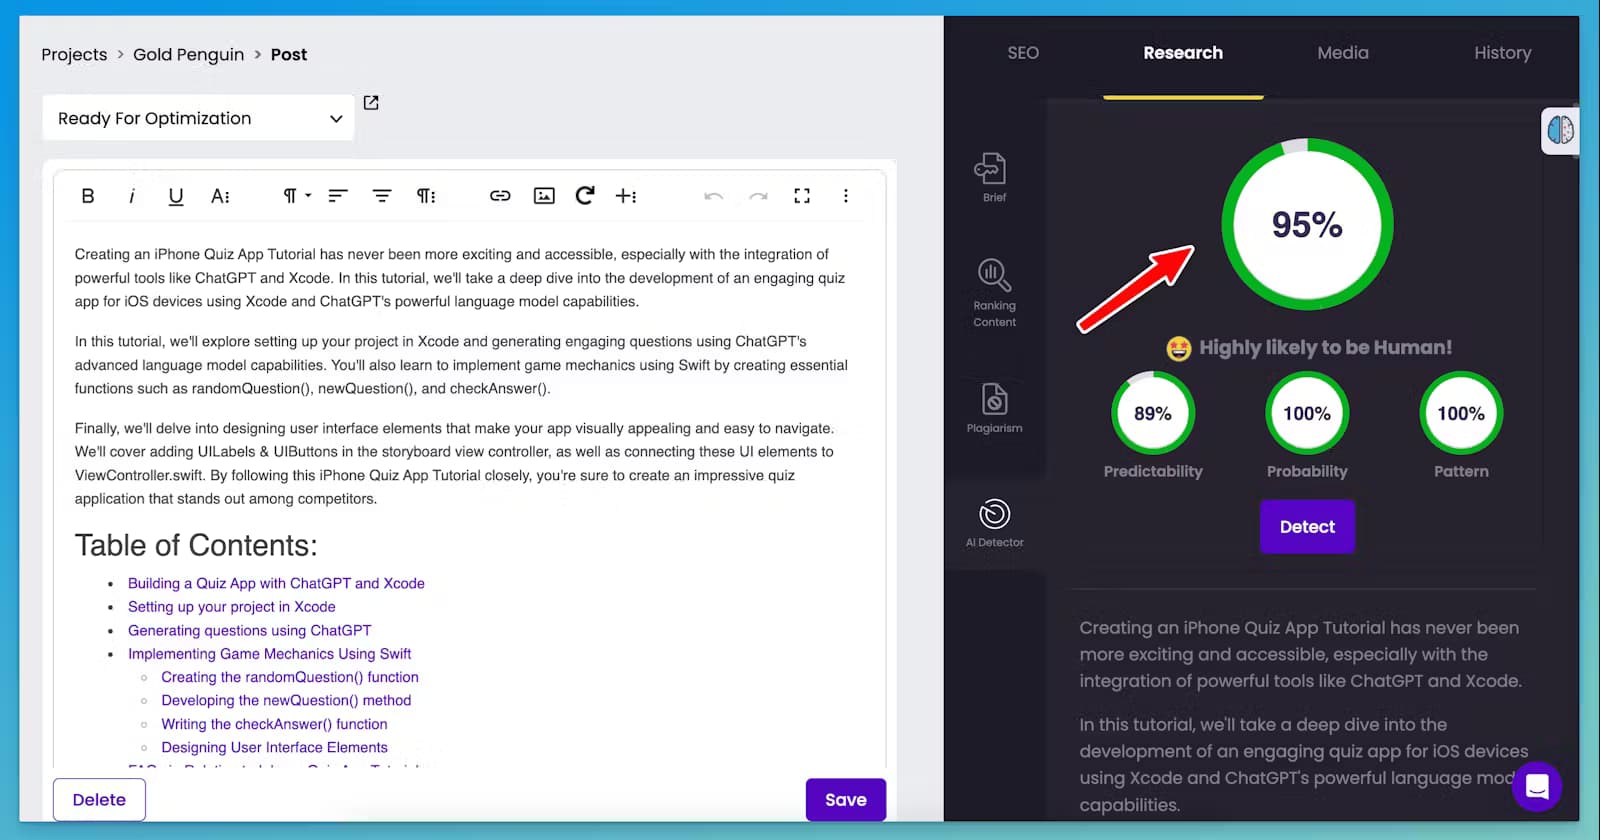Open 'Developing the newQuestion() method' link
The image size is (1600, 840).
point(286,701)
